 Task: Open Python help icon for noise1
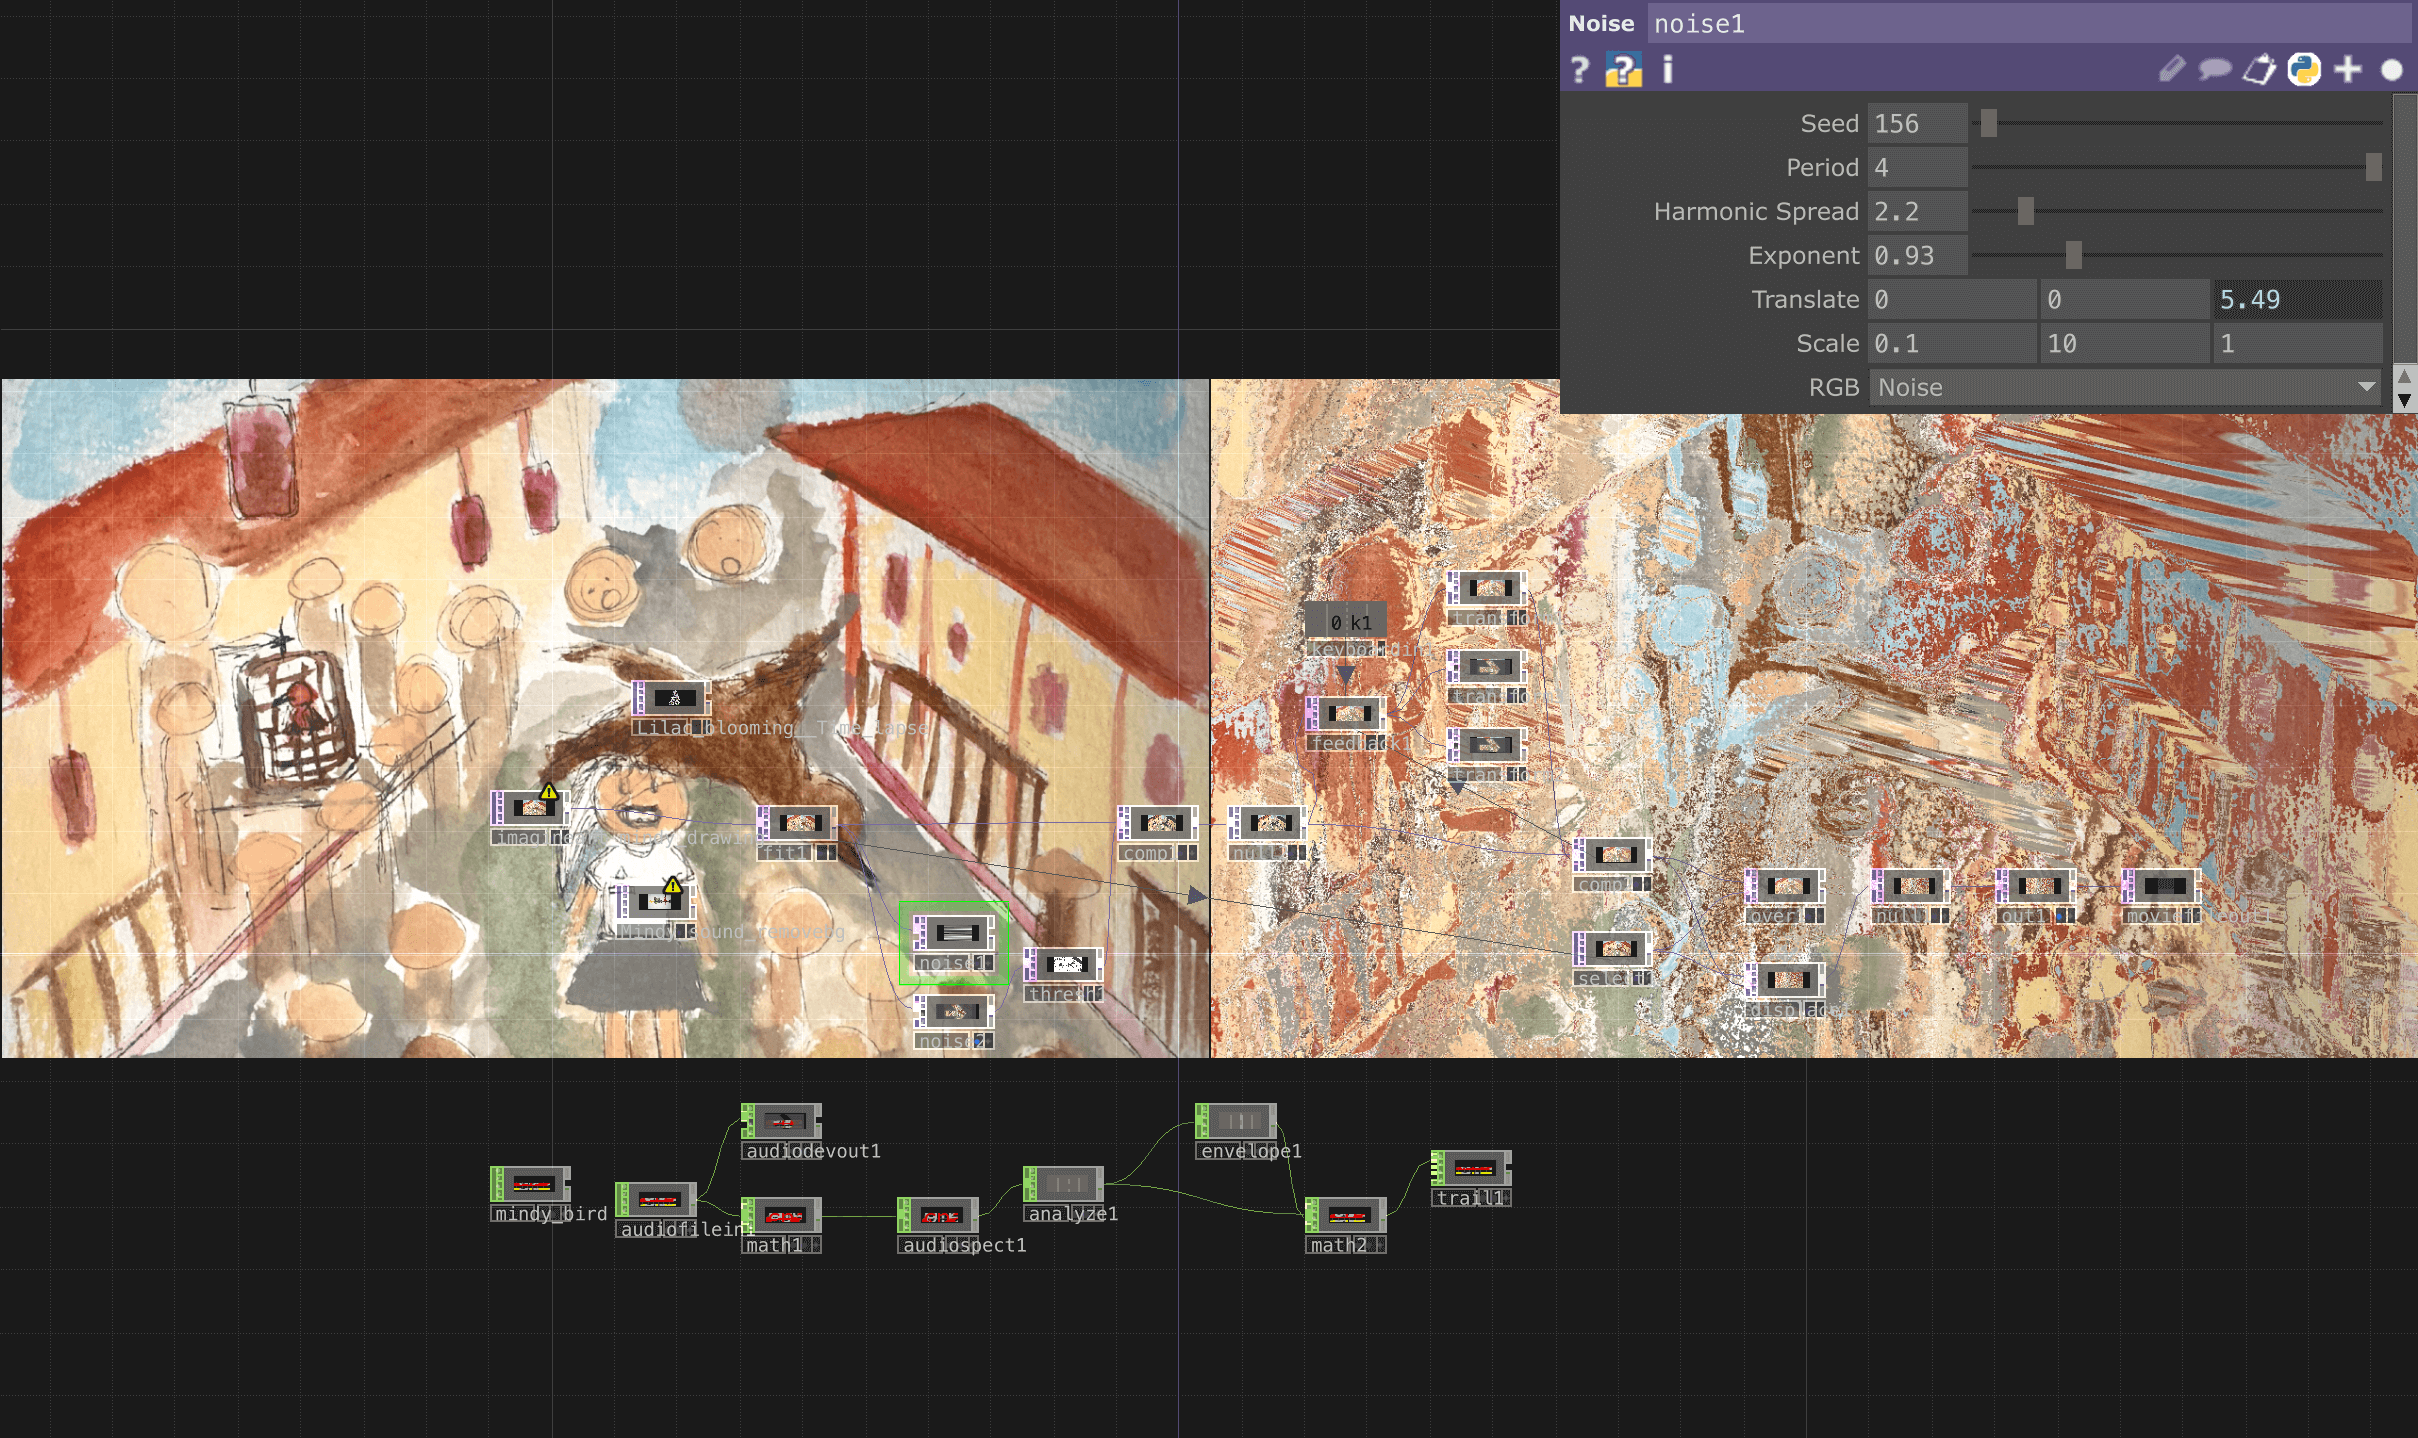click(x=1623, y=70)
